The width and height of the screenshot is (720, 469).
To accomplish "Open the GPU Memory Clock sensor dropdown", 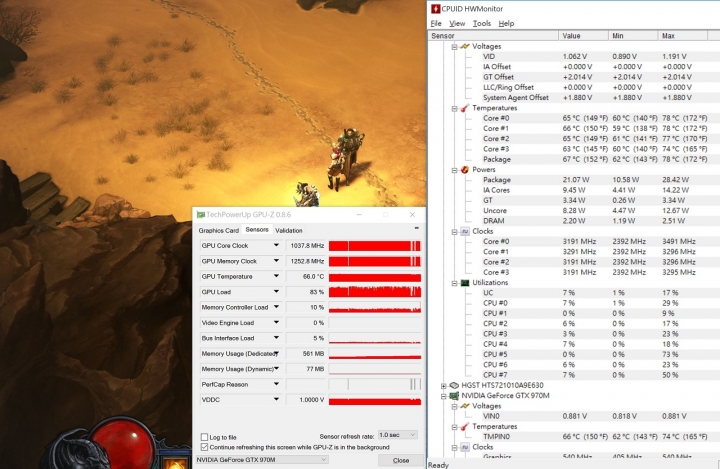I will [276, 261].
